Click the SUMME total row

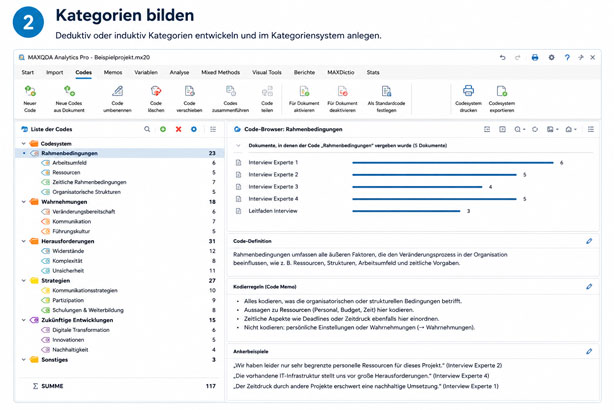[119, 386]
